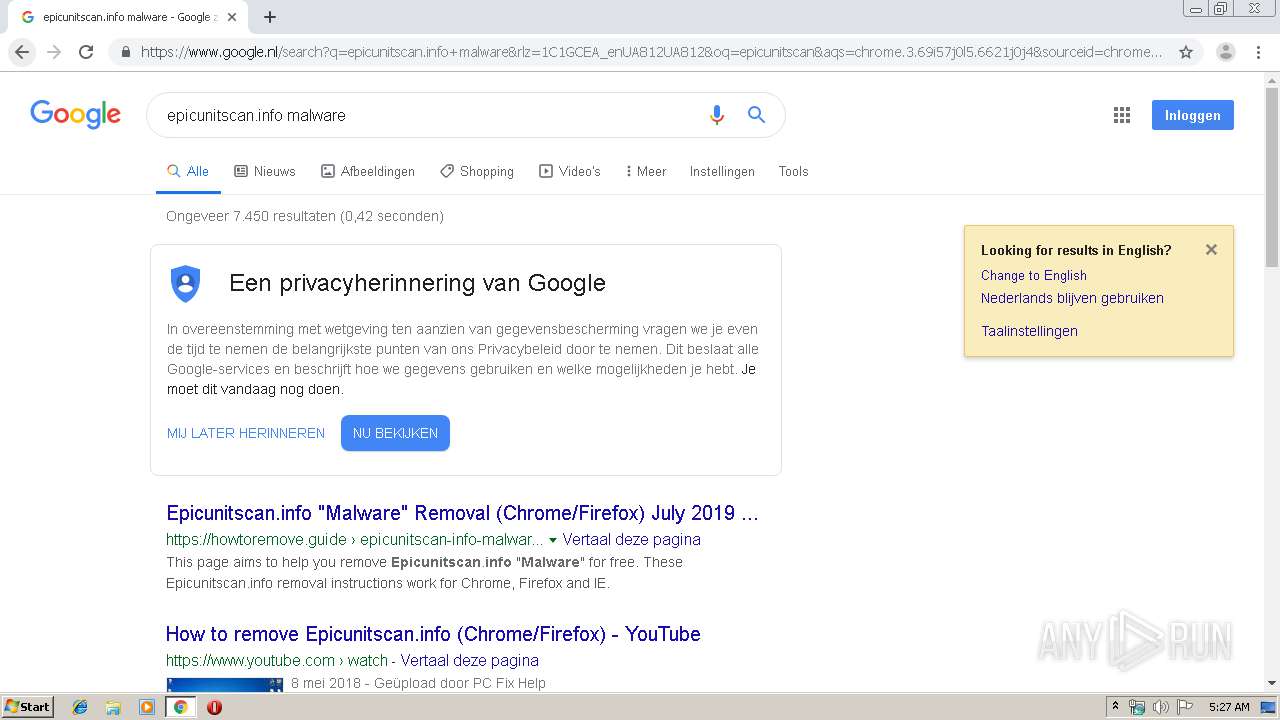Open the Epicunitscan.info Malware Removal result
The height and width of the screenshot is (720, 1280).
click(x=462, y=513)
